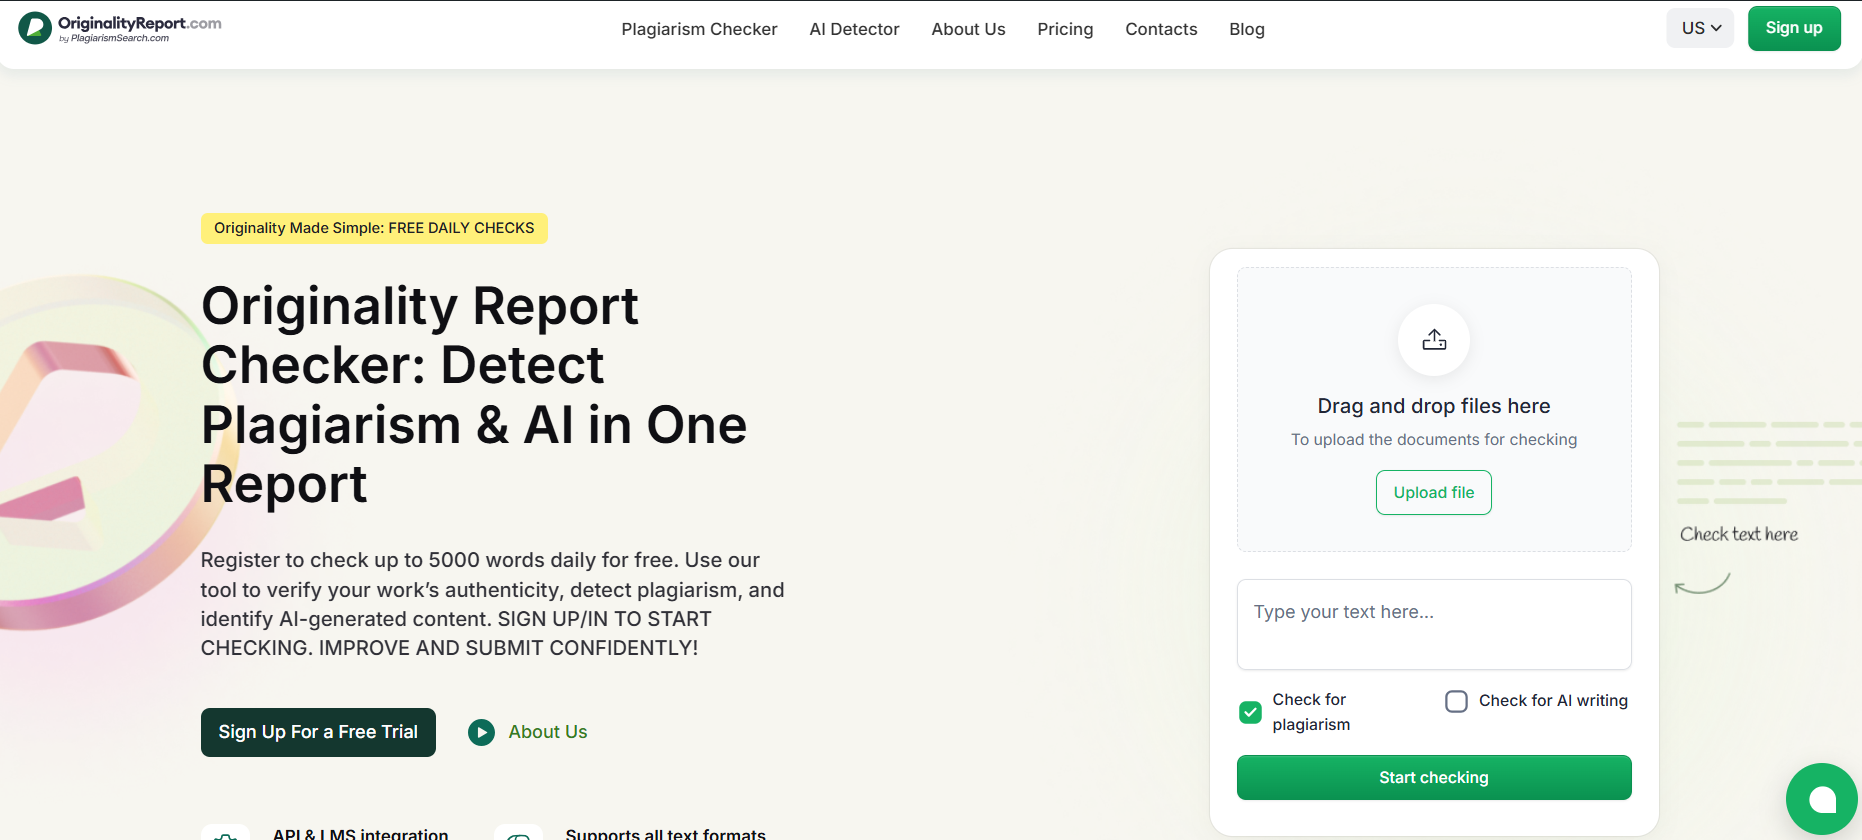Open the Pricing page

[x=1064, y=29]
